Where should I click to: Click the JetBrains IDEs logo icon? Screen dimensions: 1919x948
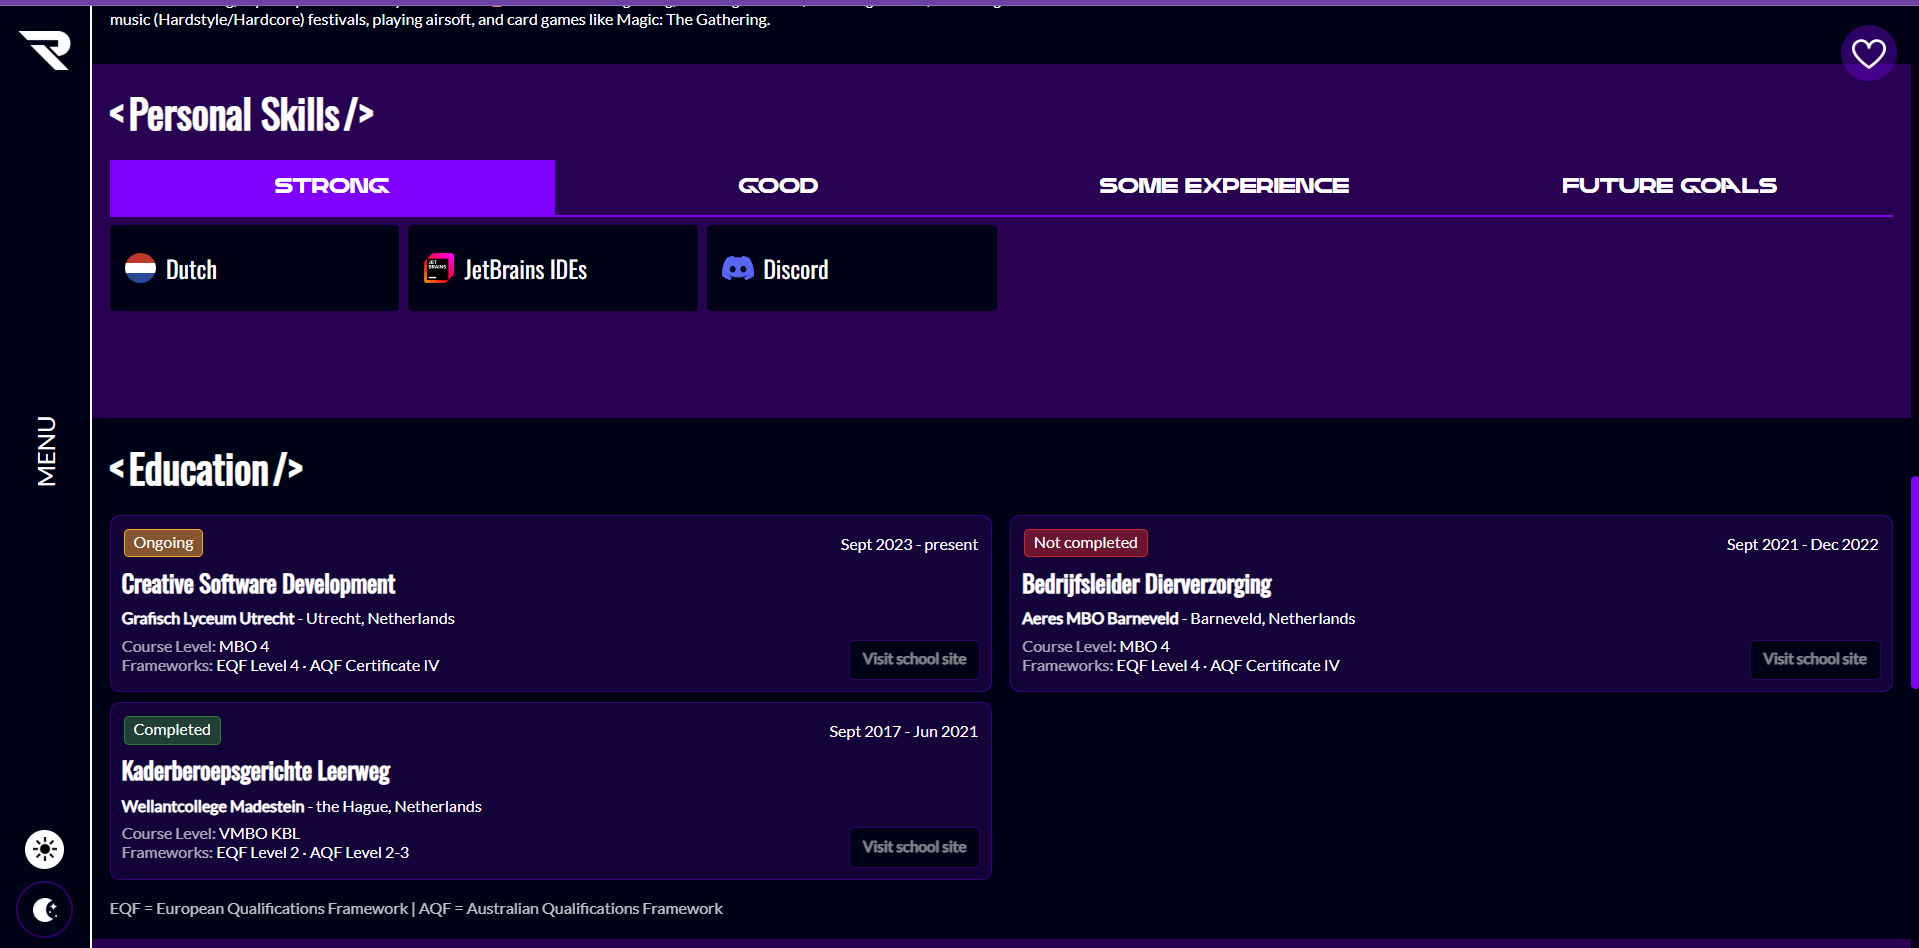438,268
